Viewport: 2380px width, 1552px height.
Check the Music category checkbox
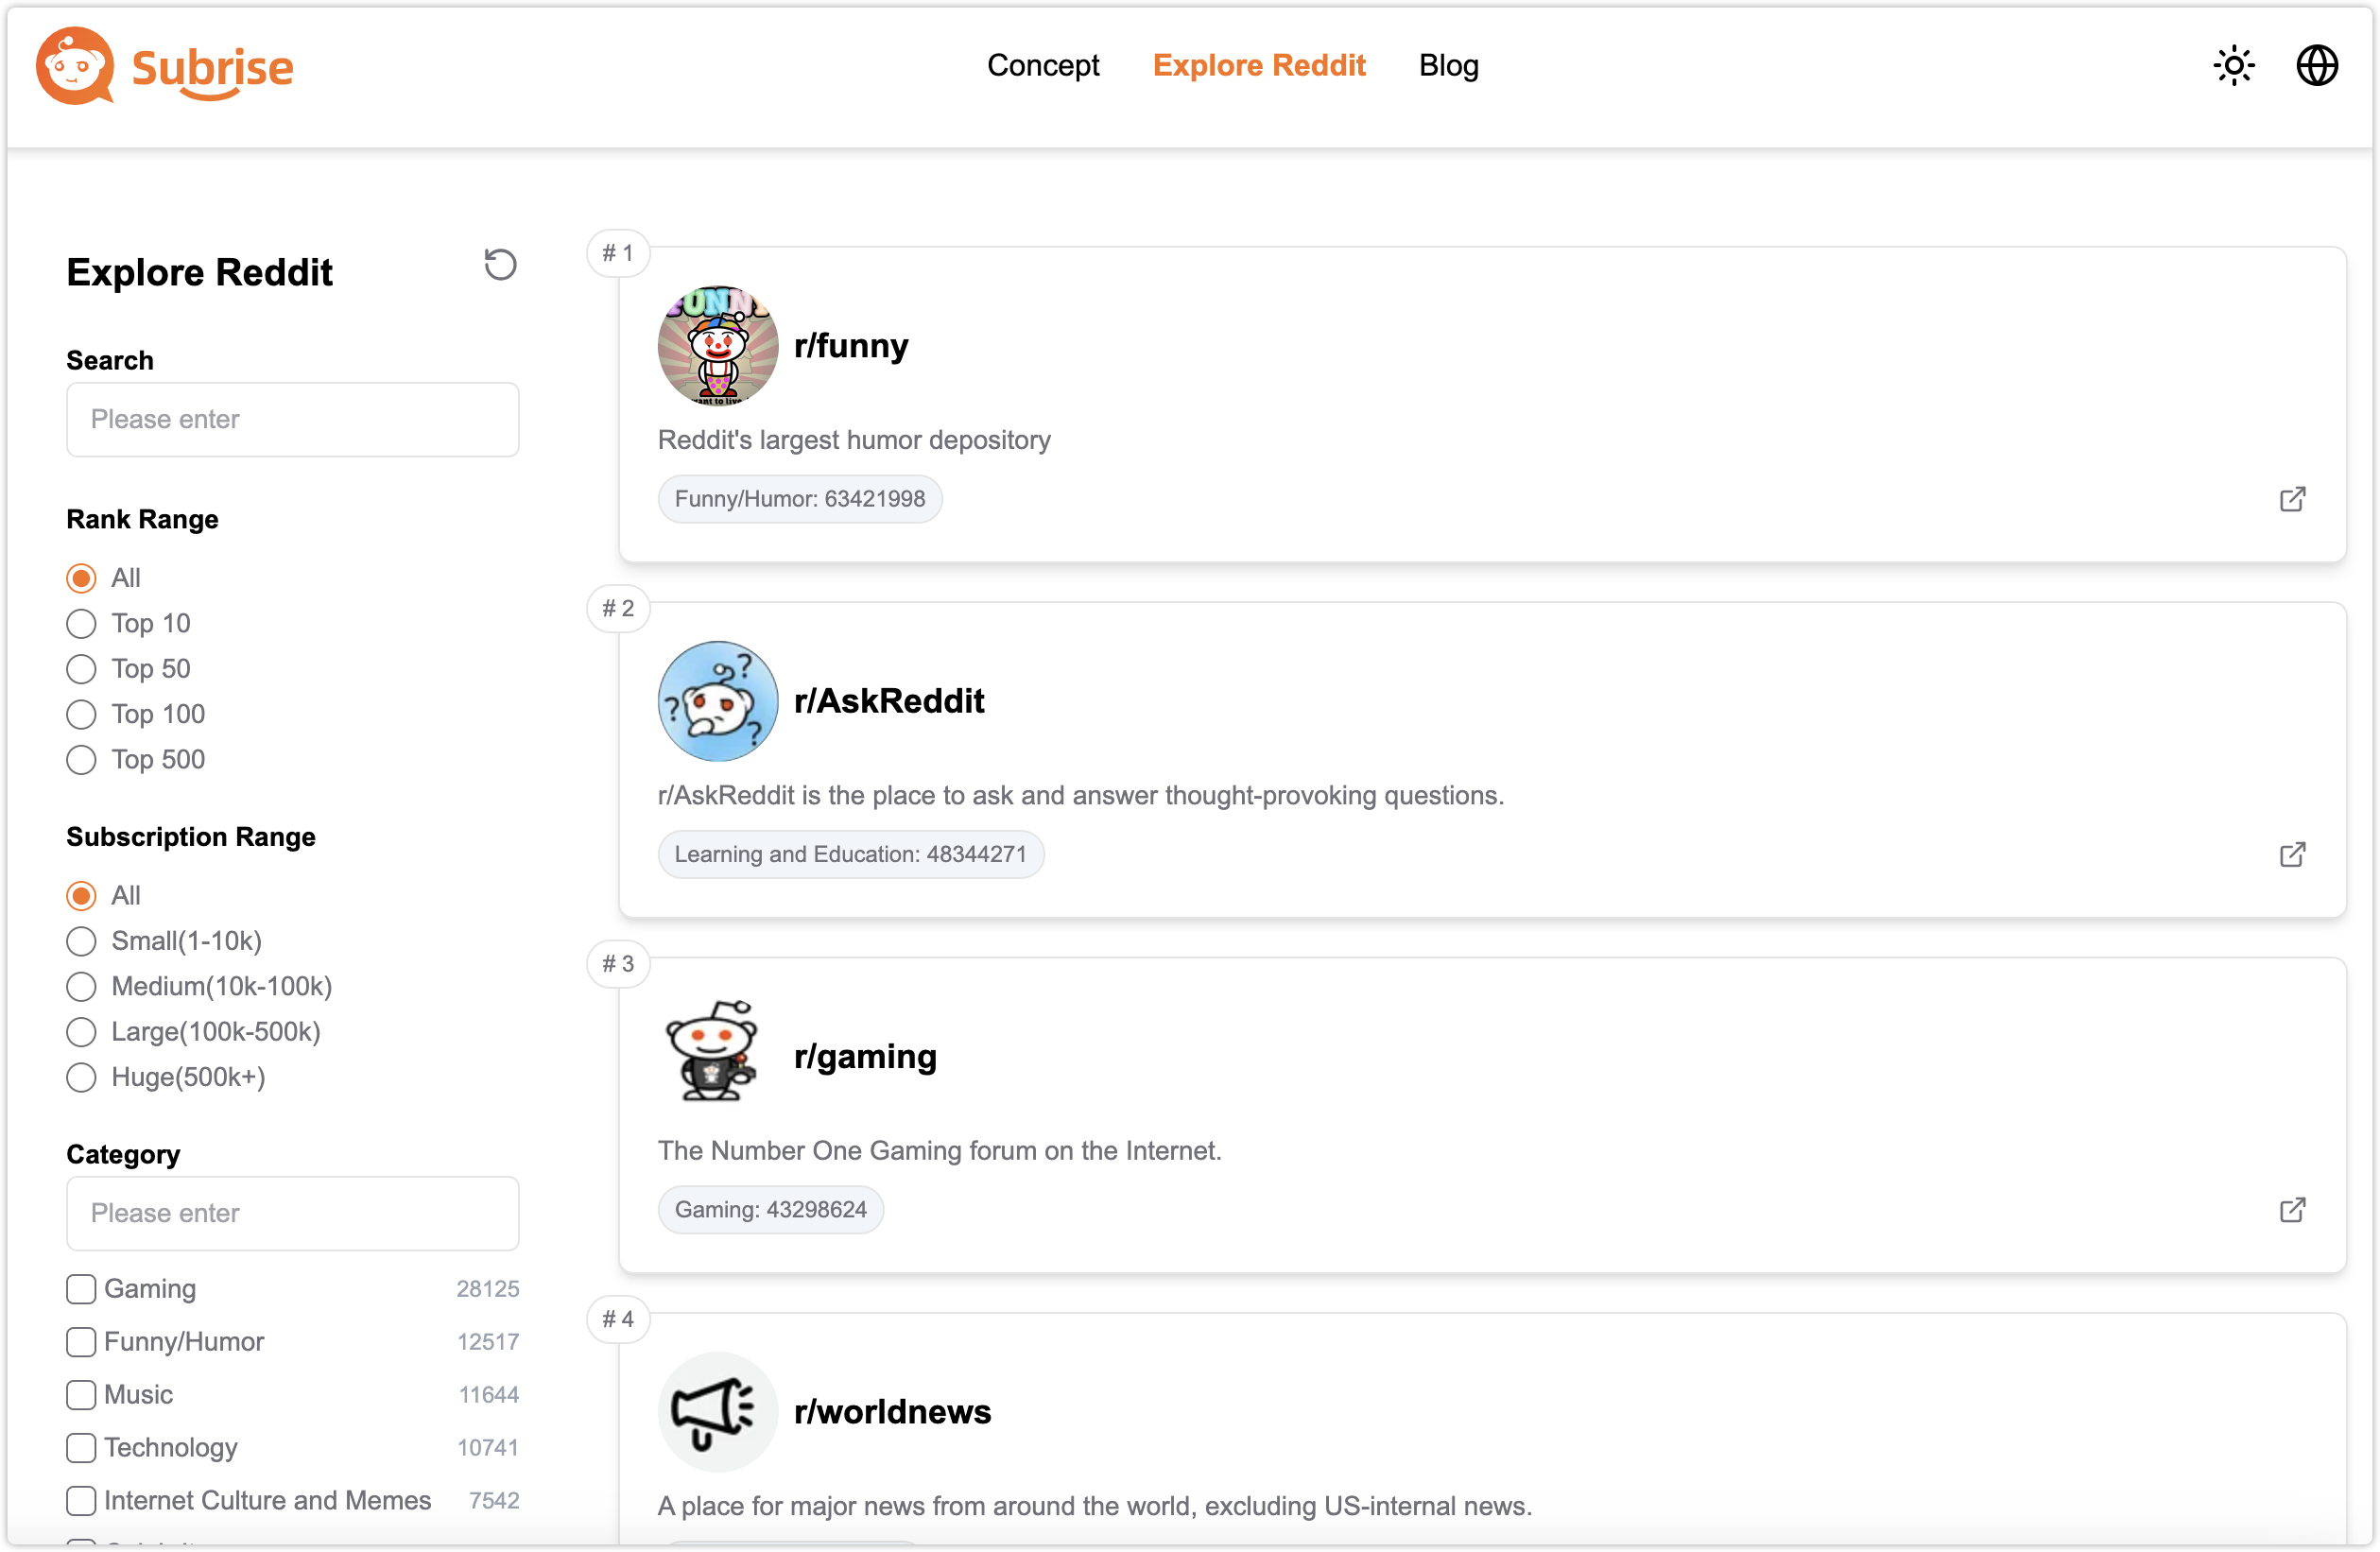[x=81, y=1394]
